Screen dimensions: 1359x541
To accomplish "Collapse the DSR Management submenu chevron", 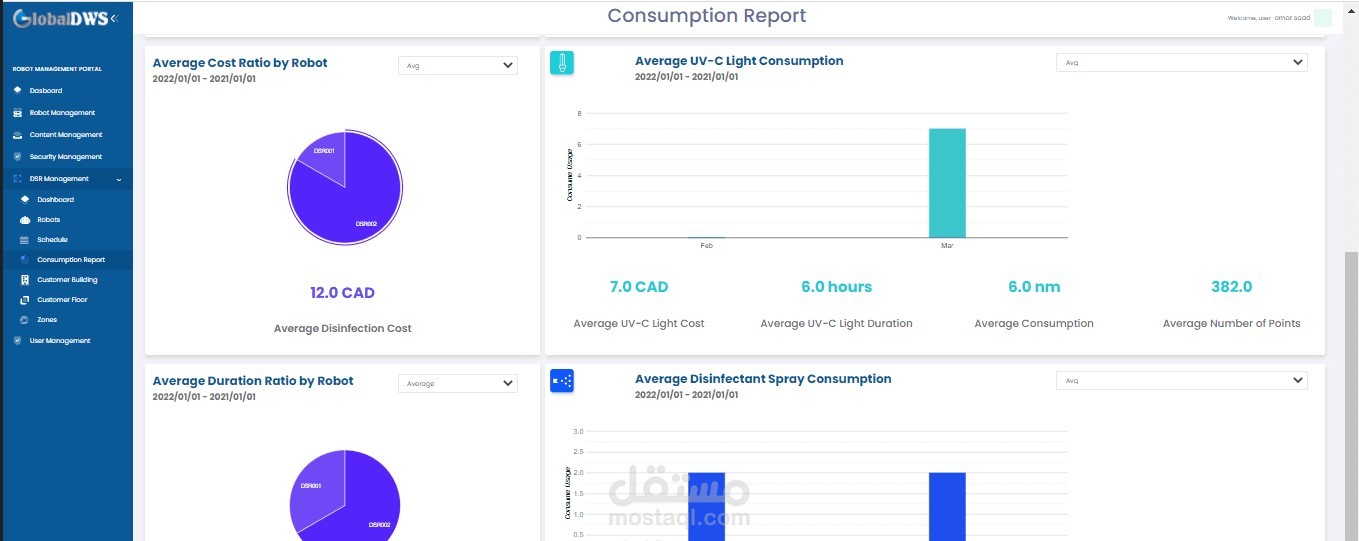I will (119, 179).
